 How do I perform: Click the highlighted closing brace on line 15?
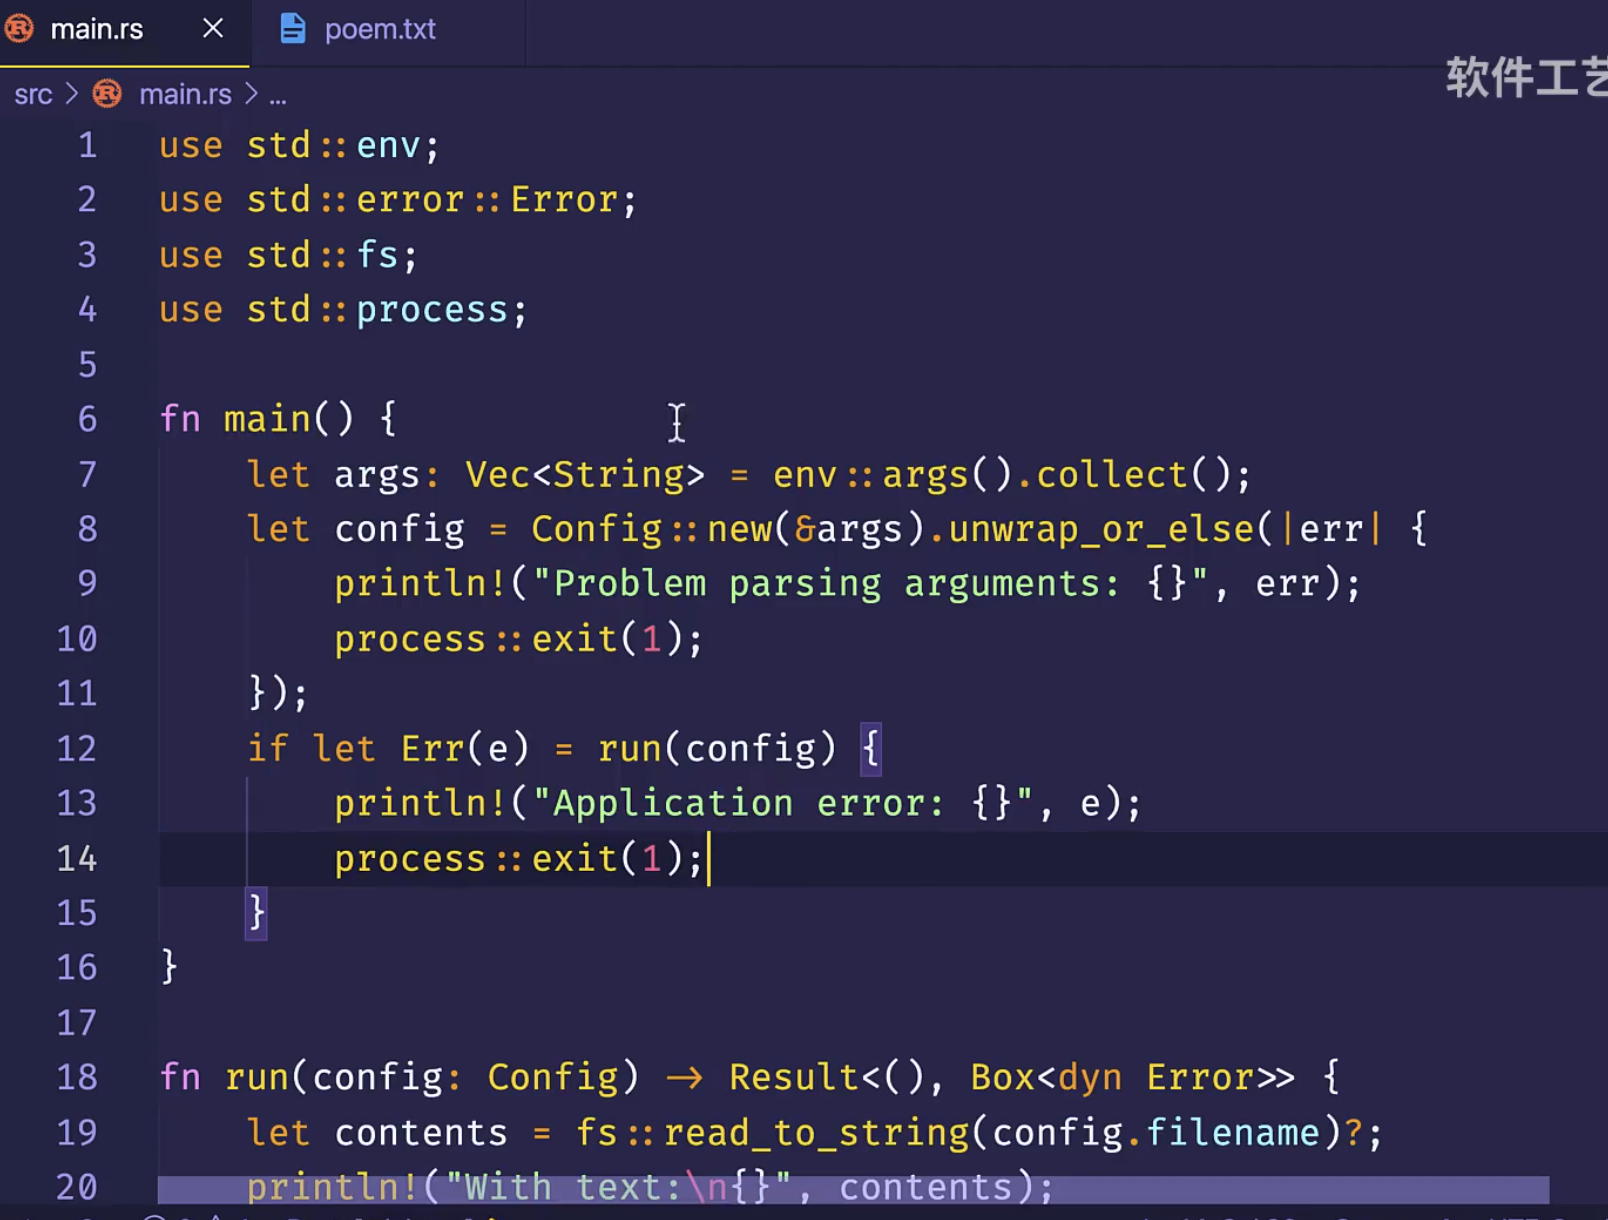point(257,912)
